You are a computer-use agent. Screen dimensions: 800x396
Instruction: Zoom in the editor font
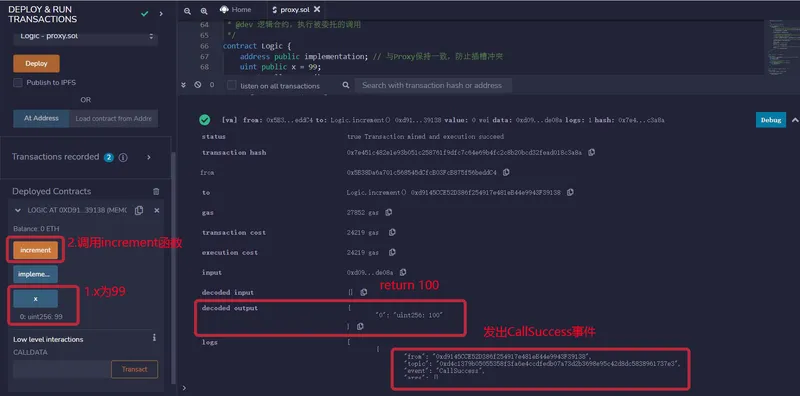pos(204,10)
